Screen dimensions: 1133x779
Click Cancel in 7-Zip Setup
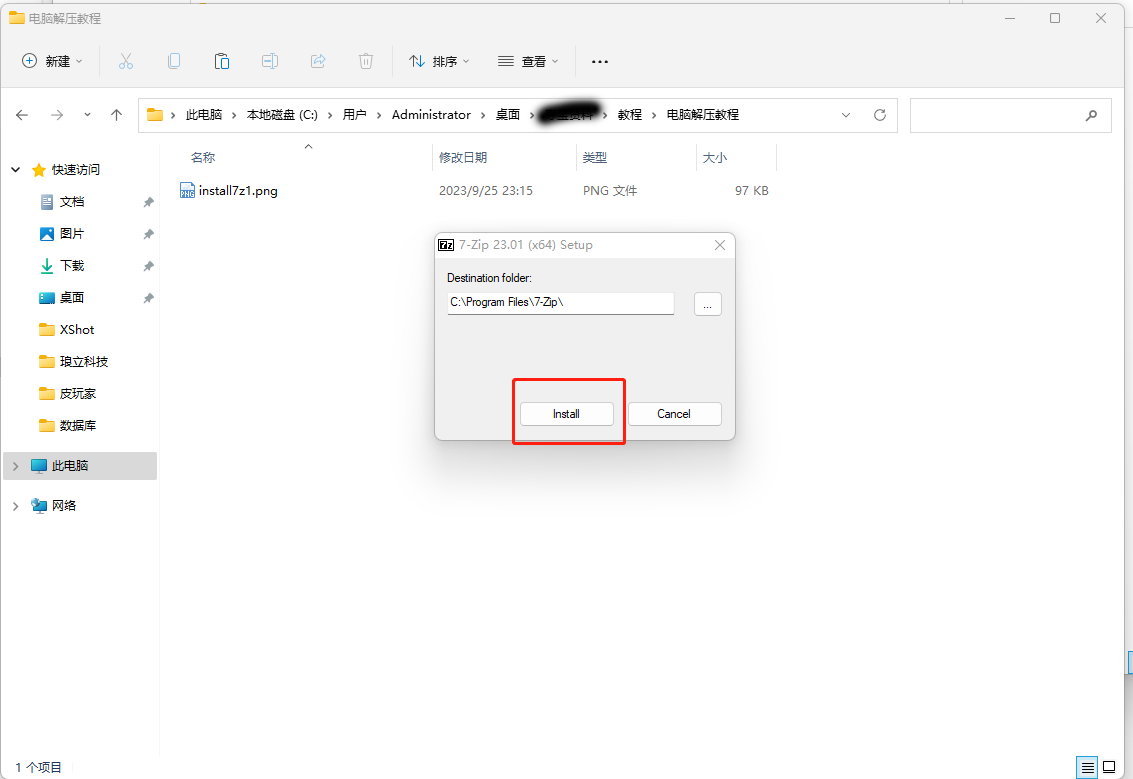pyautogui.click(x=674, y=414)
